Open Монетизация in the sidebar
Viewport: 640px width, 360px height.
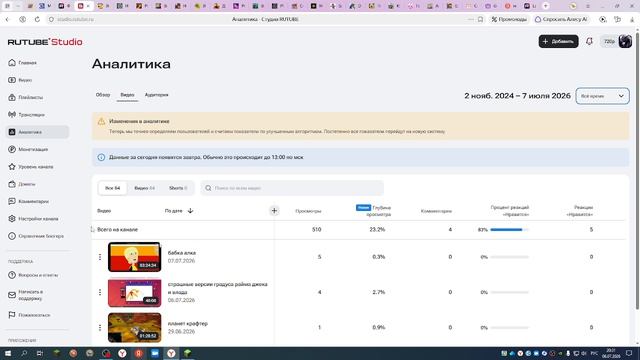28,149
